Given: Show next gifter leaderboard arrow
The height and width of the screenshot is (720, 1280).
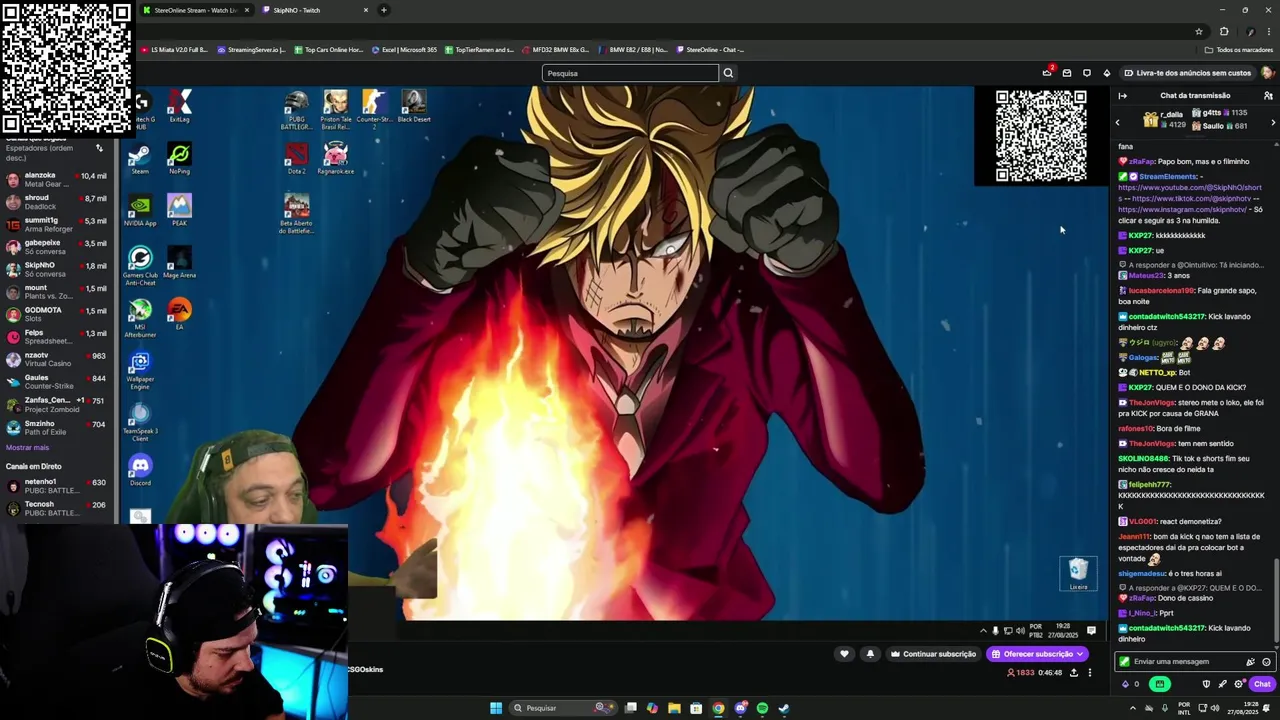Looking at the screenshot, I should [1273, 122].
